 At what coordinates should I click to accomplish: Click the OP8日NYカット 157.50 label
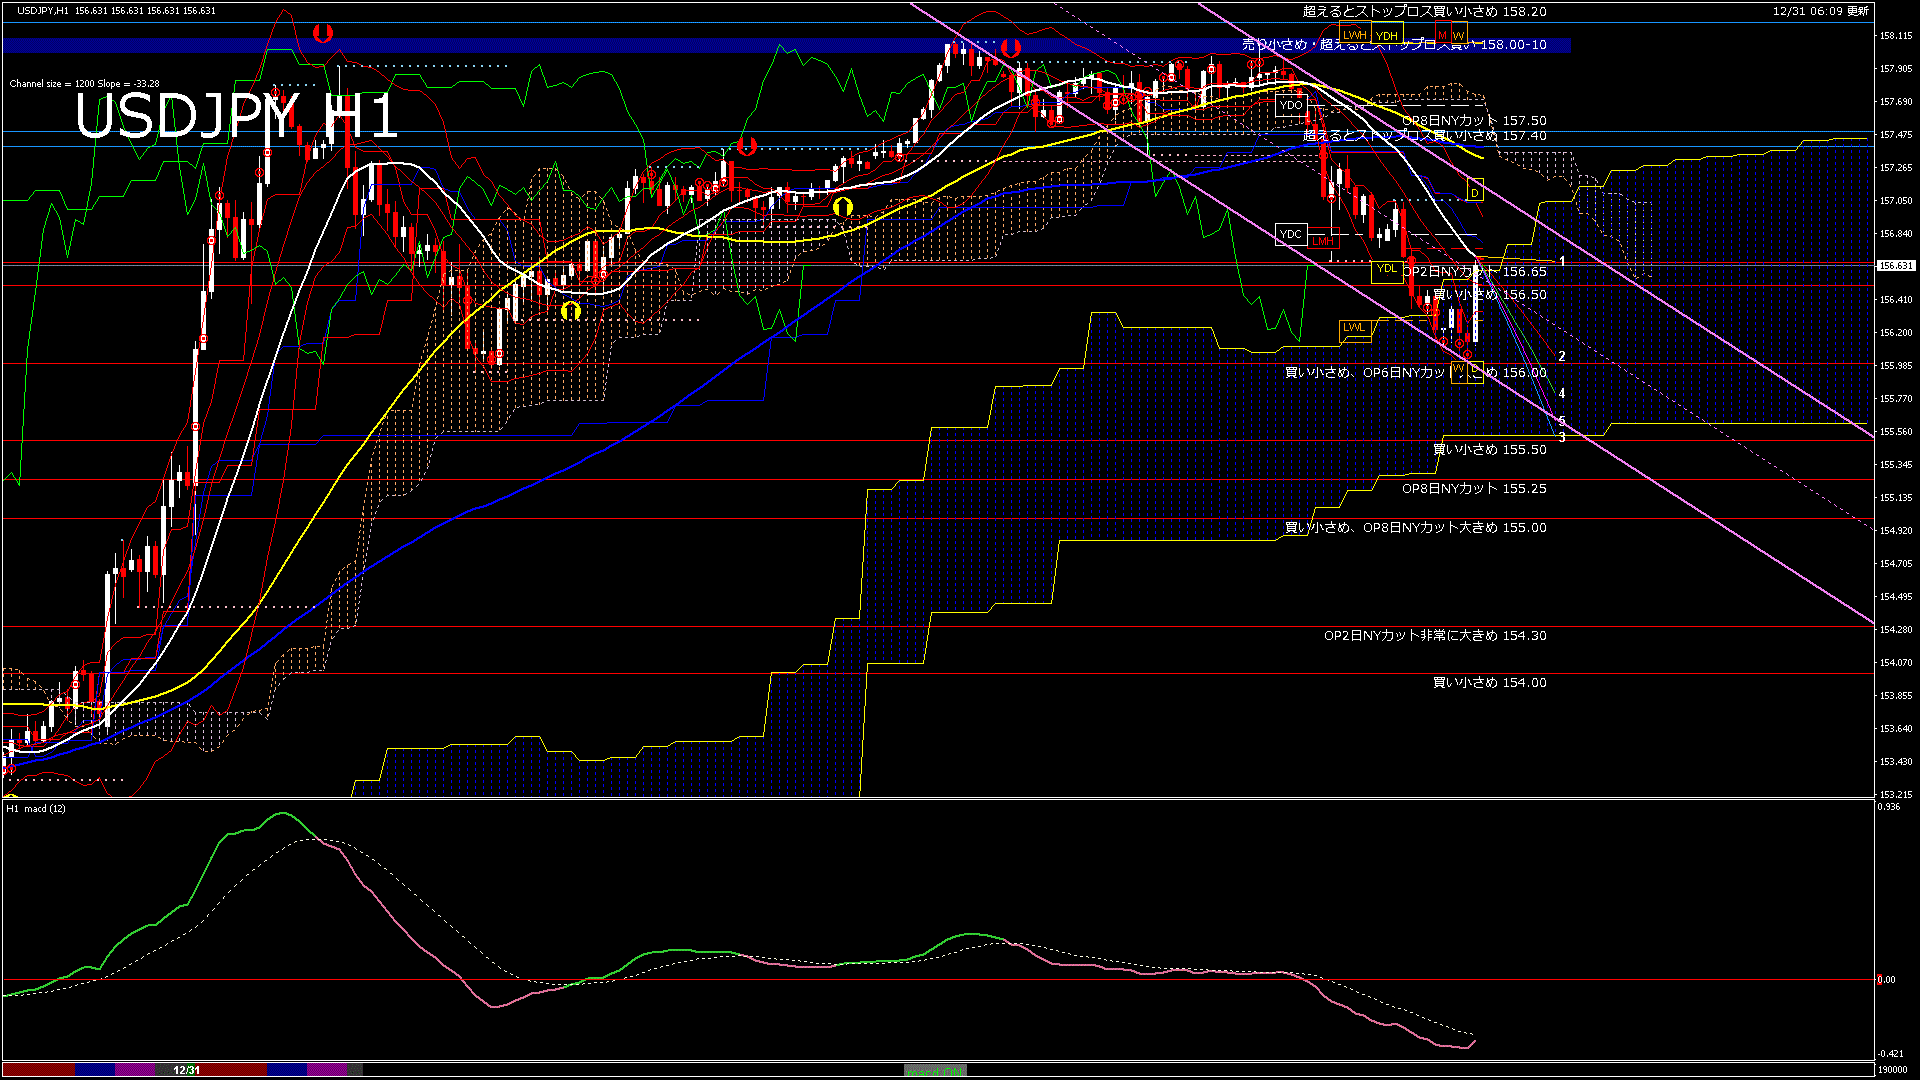click(1473, 121)
